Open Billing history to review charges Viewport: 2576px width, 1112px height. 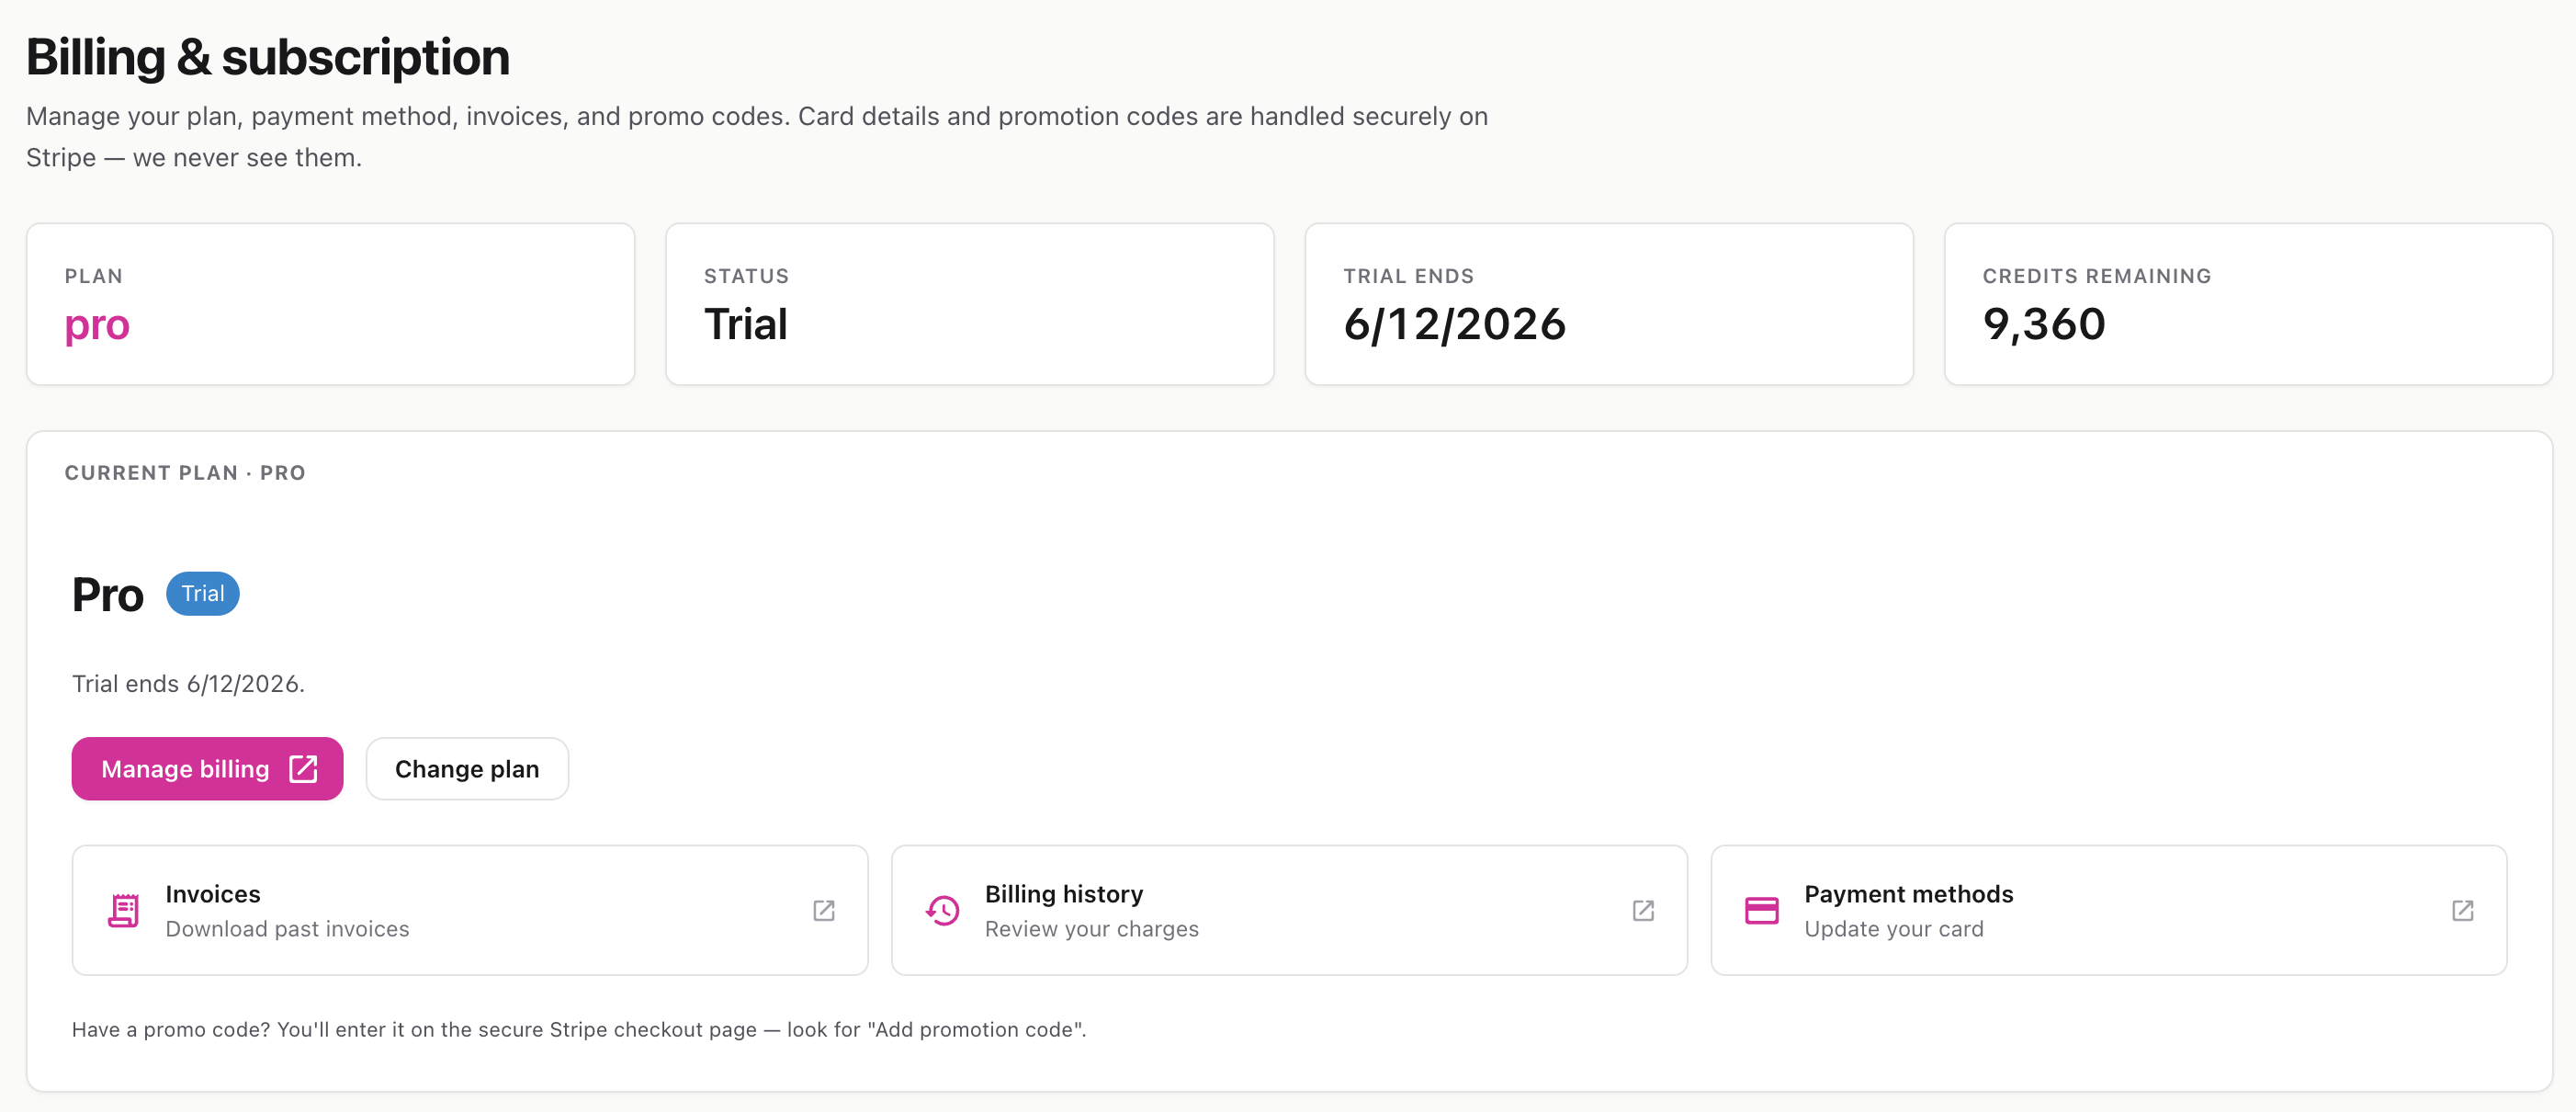(x=1289, y=910)
